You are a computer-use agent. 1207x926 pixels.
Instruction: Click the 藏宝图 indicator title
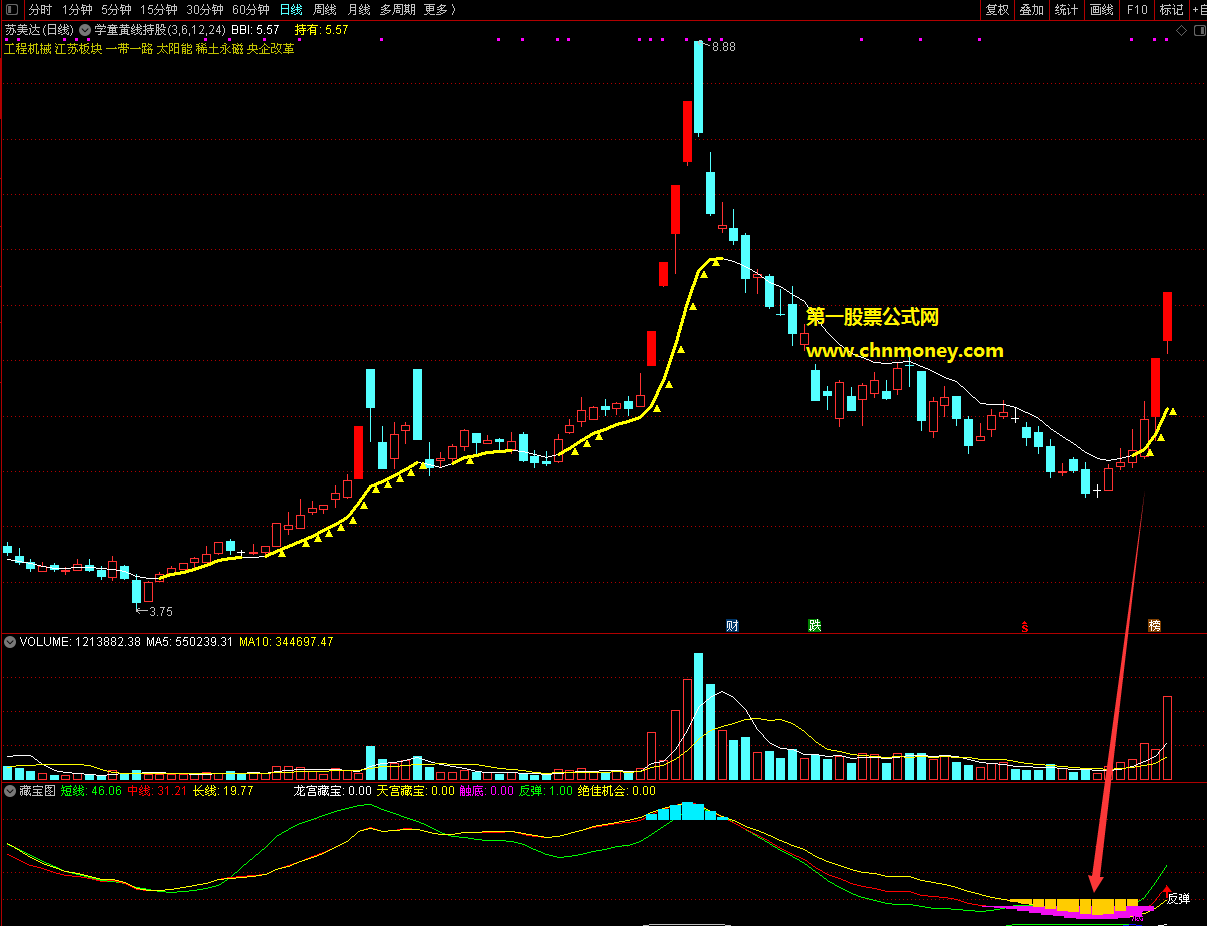coord(37,790)
